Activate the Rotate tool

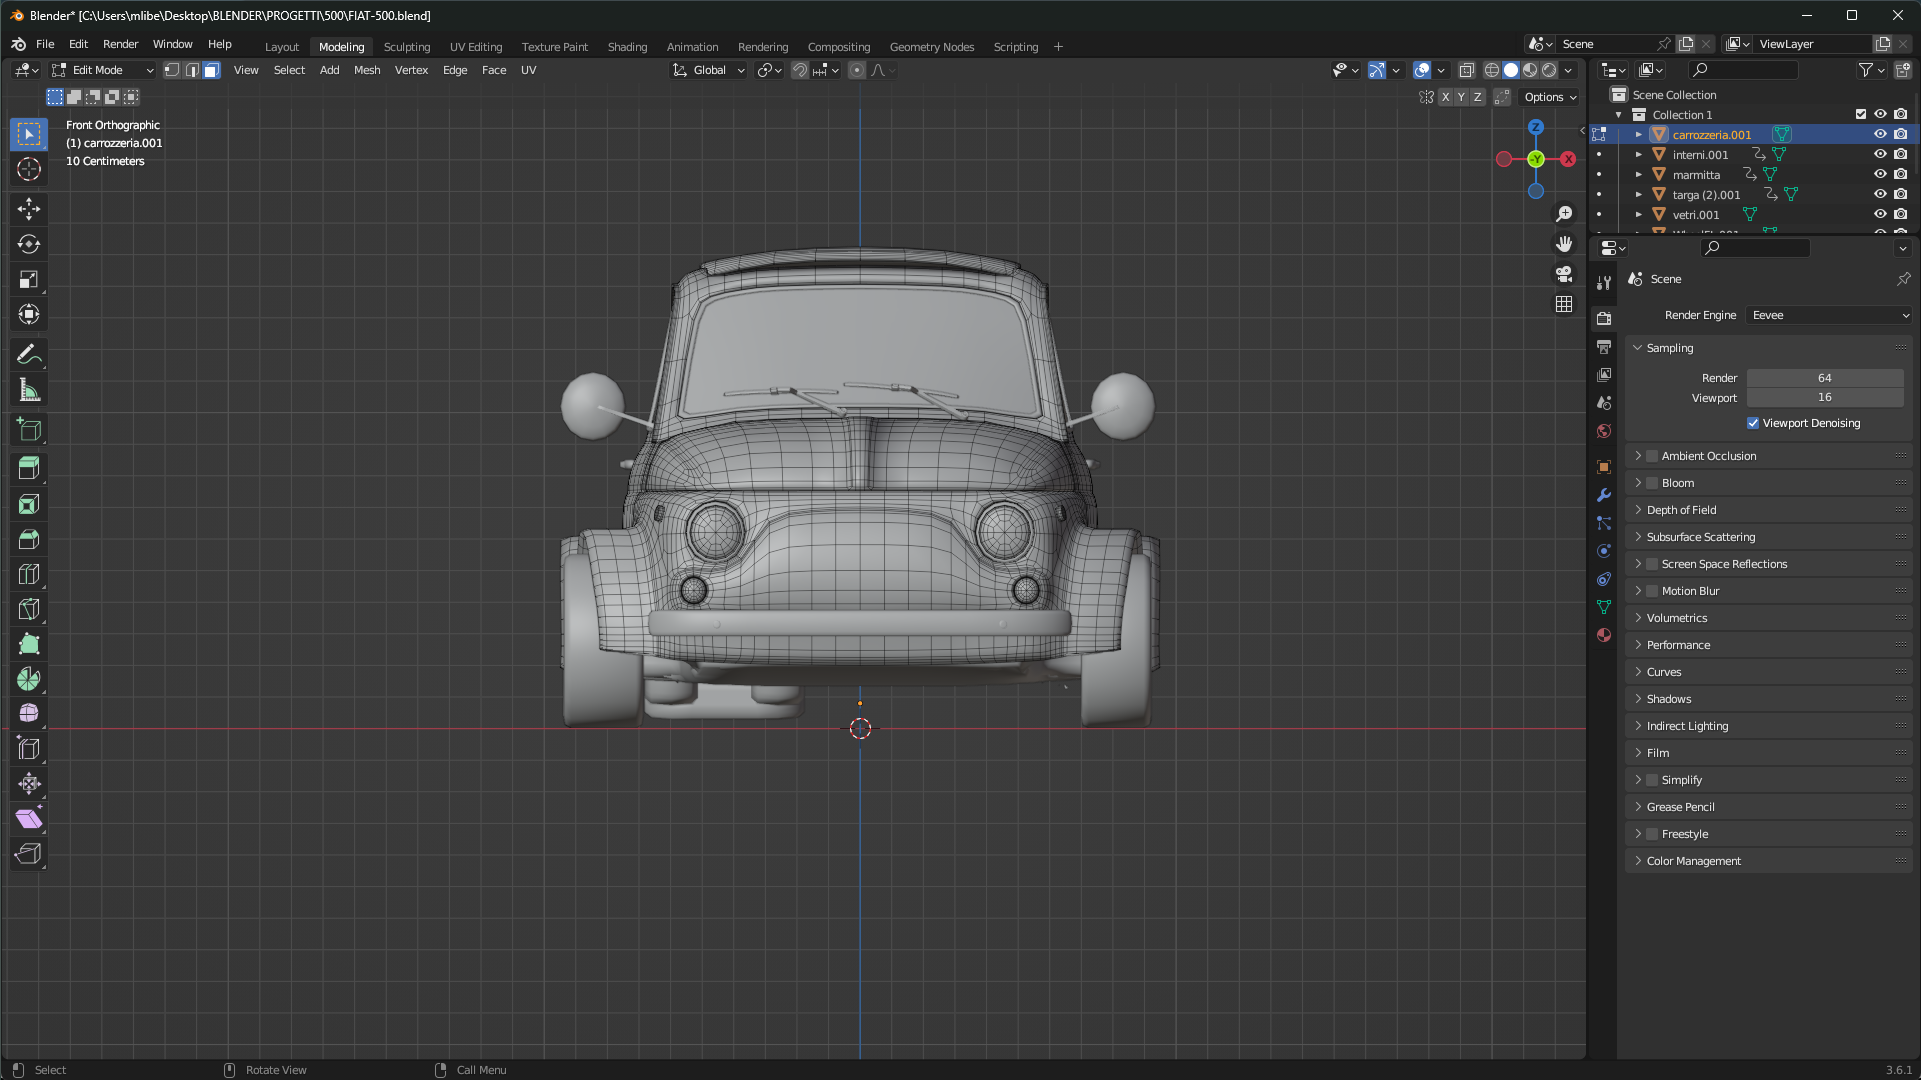(29, 244)
